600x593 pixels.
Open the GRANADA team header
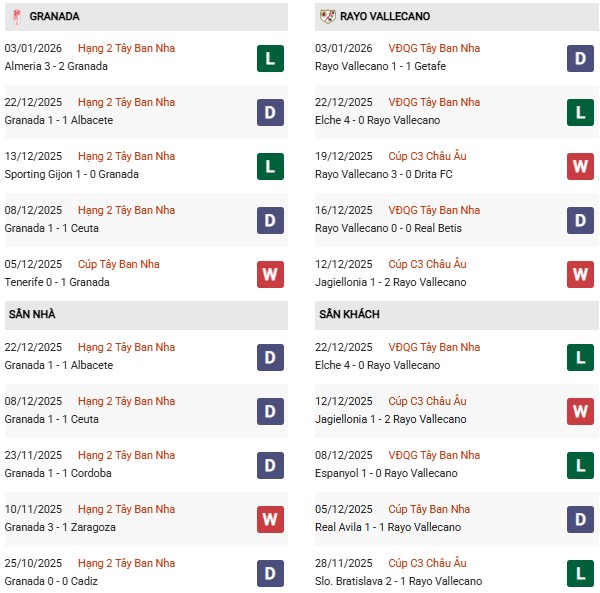pos(55,16)
